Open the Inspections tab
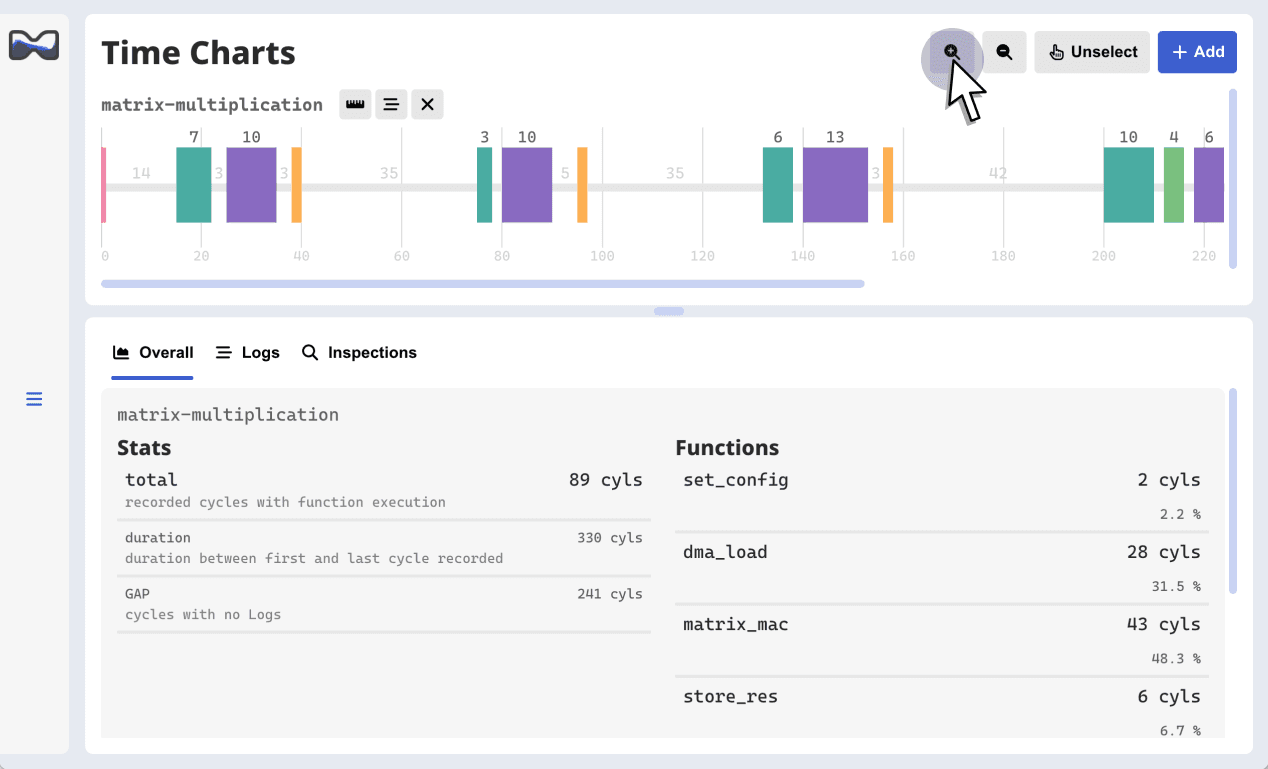1268x769 pixels. pos(359,353)
